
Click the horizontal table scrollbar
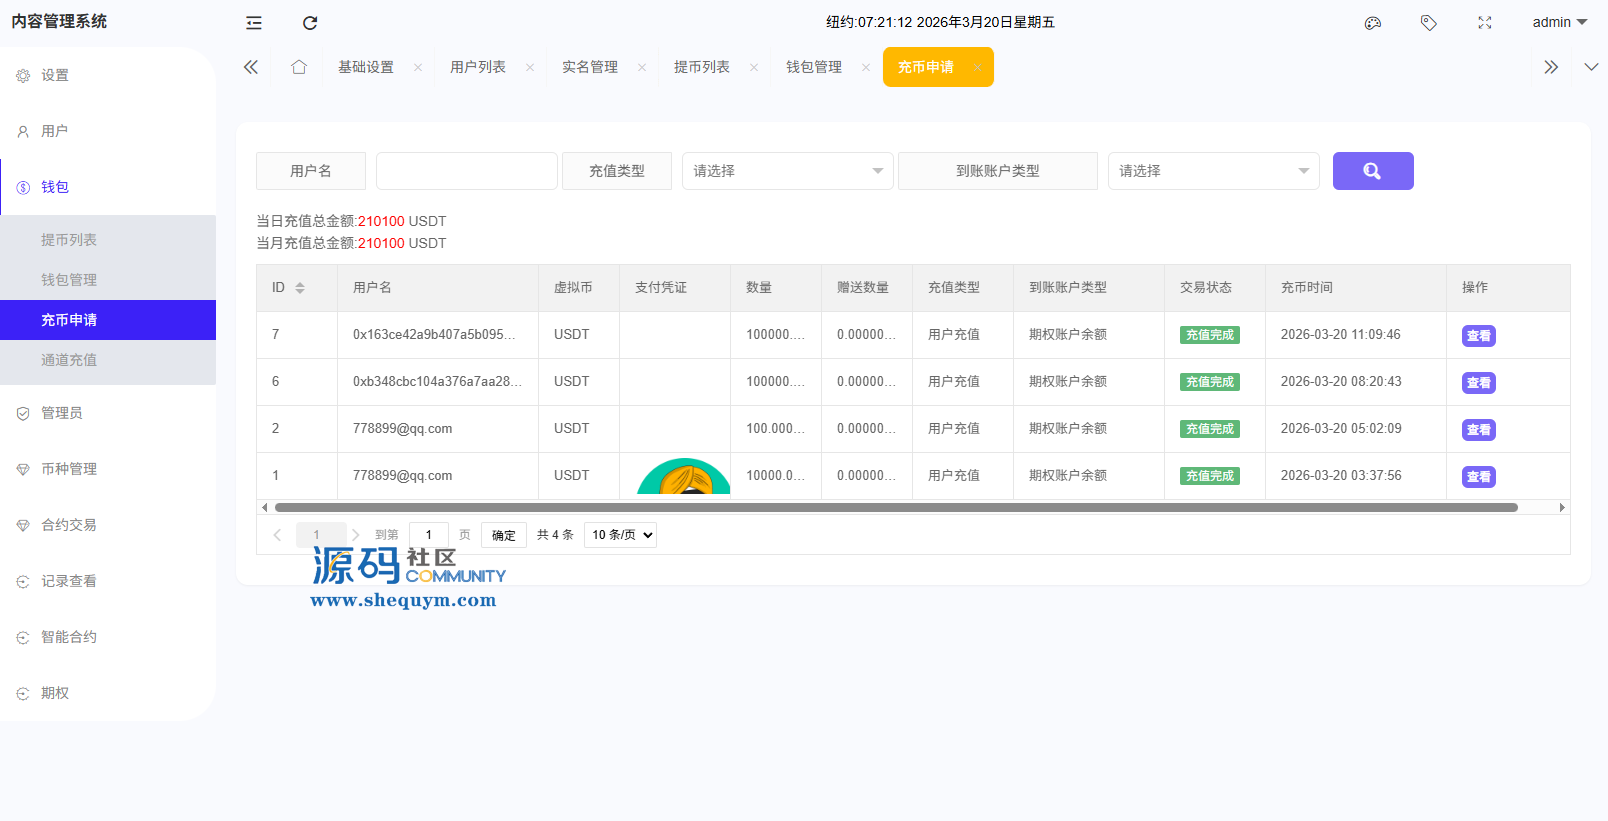click(895, 507)
